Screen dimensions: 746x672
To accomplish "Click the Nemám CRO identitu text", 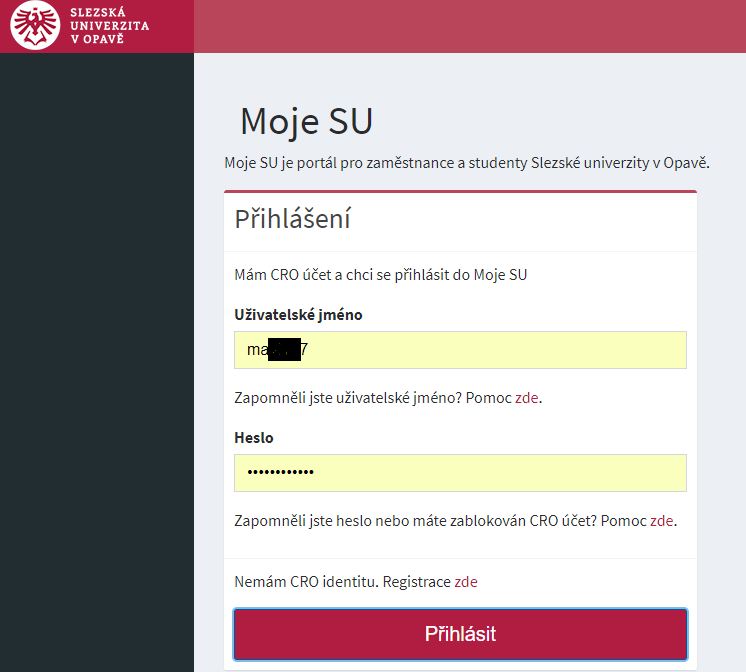I will click(x=343, y=582).
